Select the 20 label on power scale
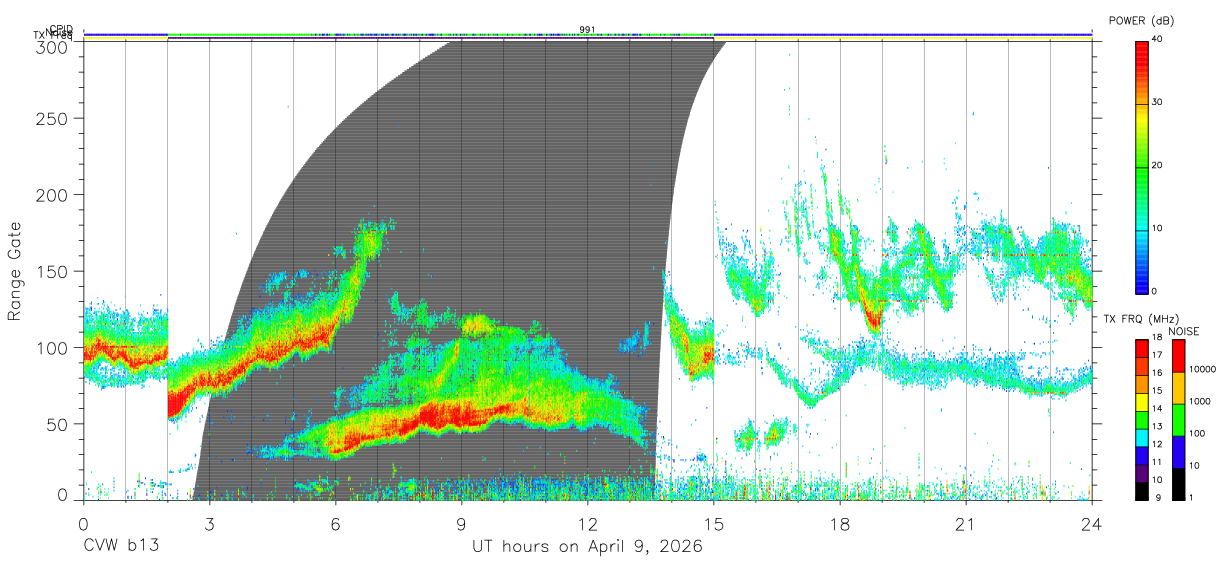1228x567 pixels. 1156,166
